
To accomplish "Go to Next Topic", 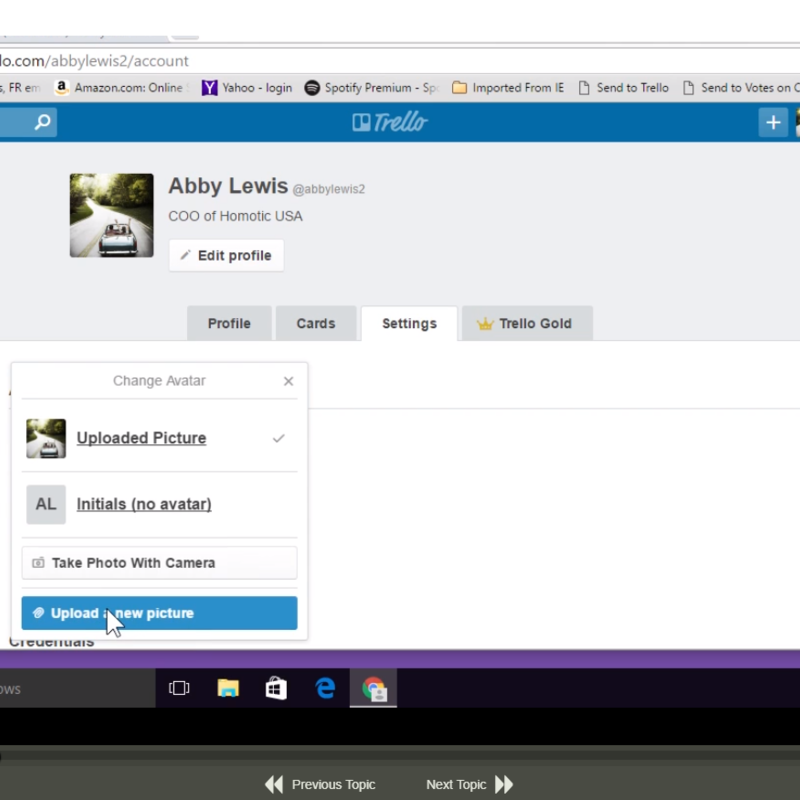I will coord(469,784).
